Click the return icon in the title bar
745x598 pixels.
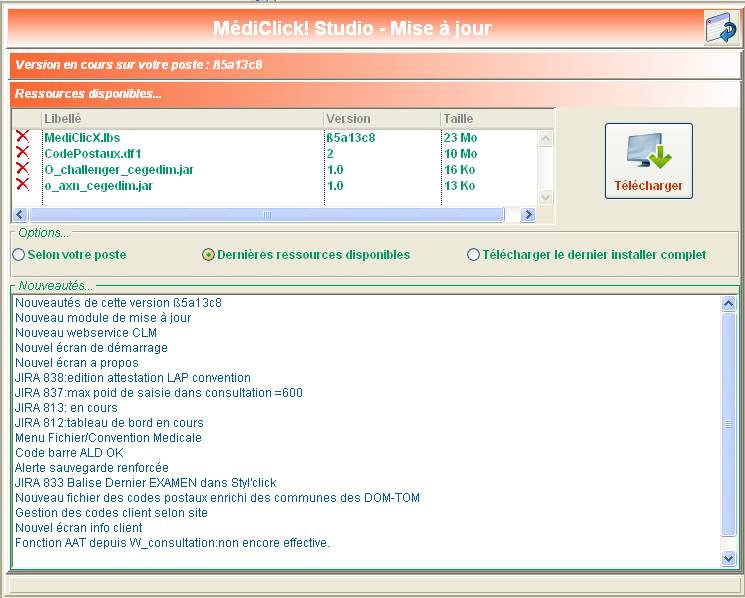click(721, 28)
